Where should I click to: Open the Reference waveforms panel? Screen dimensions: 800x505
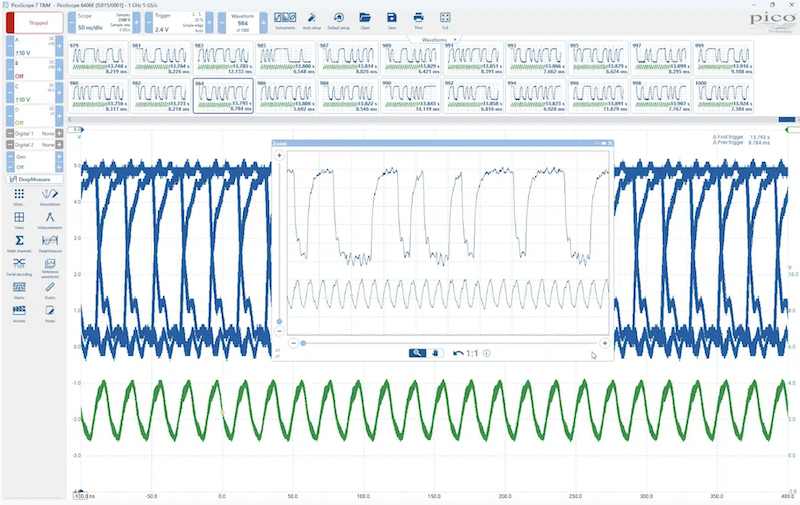[x=51, y=265]
